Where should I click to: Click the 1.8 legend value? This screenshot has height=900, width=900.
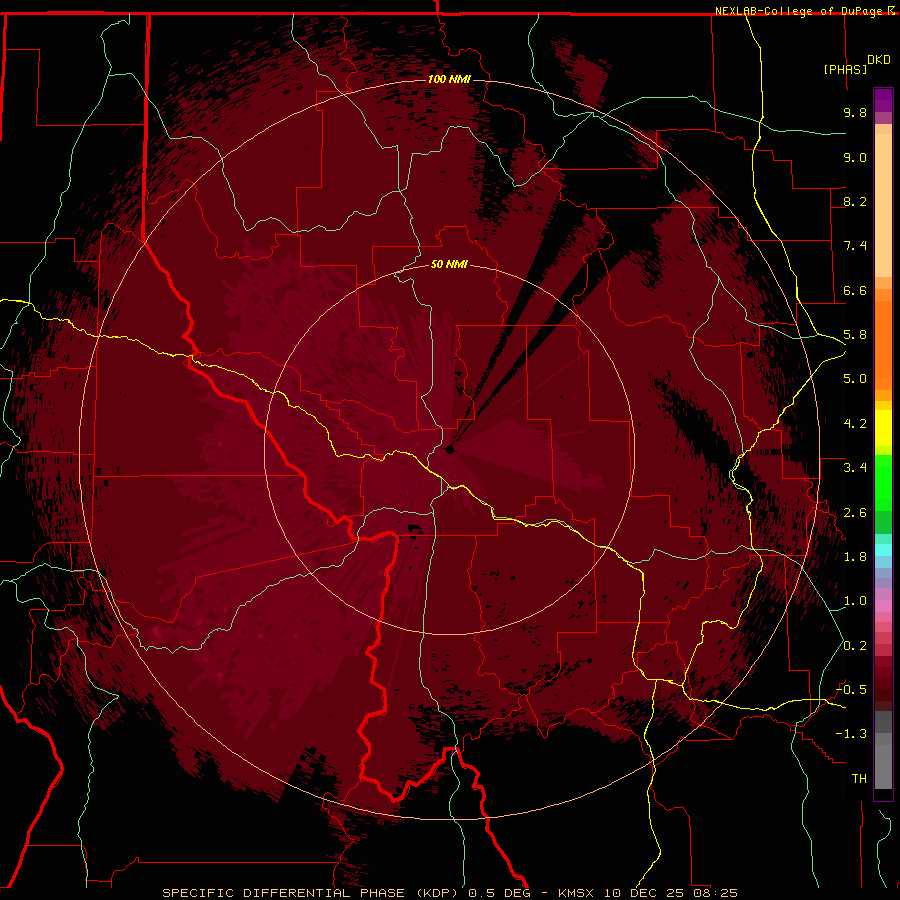pyautogui.click(x=855, y=557)
